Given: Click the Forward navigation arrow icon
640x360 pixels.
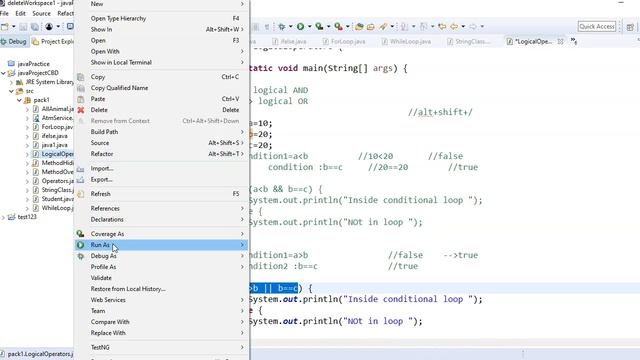Looking at the screenshot, I should tap(473, 27).
